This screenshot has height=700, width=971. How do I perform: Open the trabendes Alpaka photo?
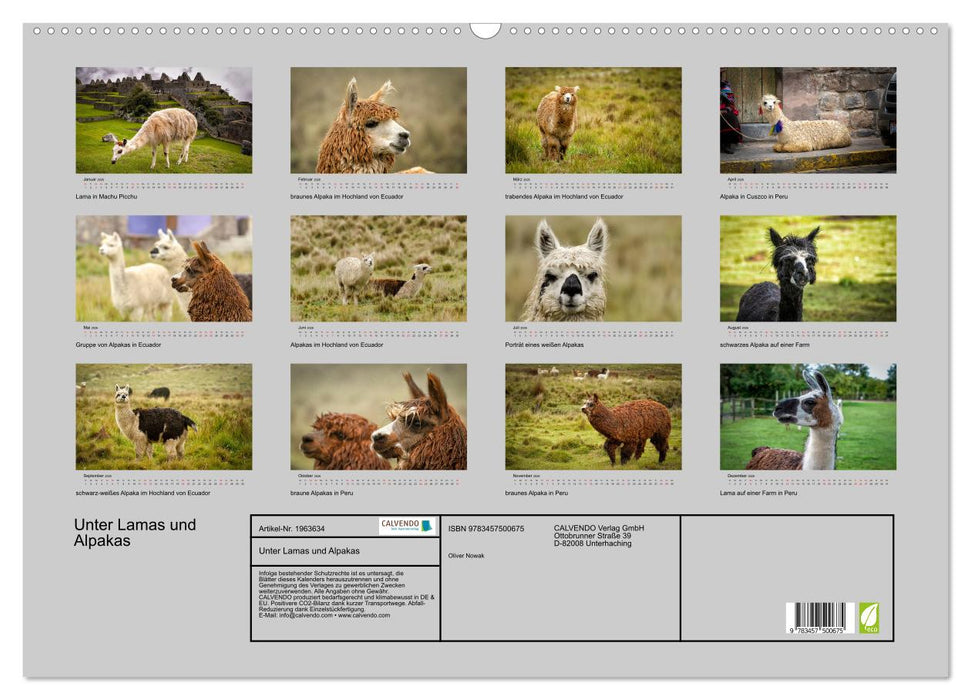[593, 120]
